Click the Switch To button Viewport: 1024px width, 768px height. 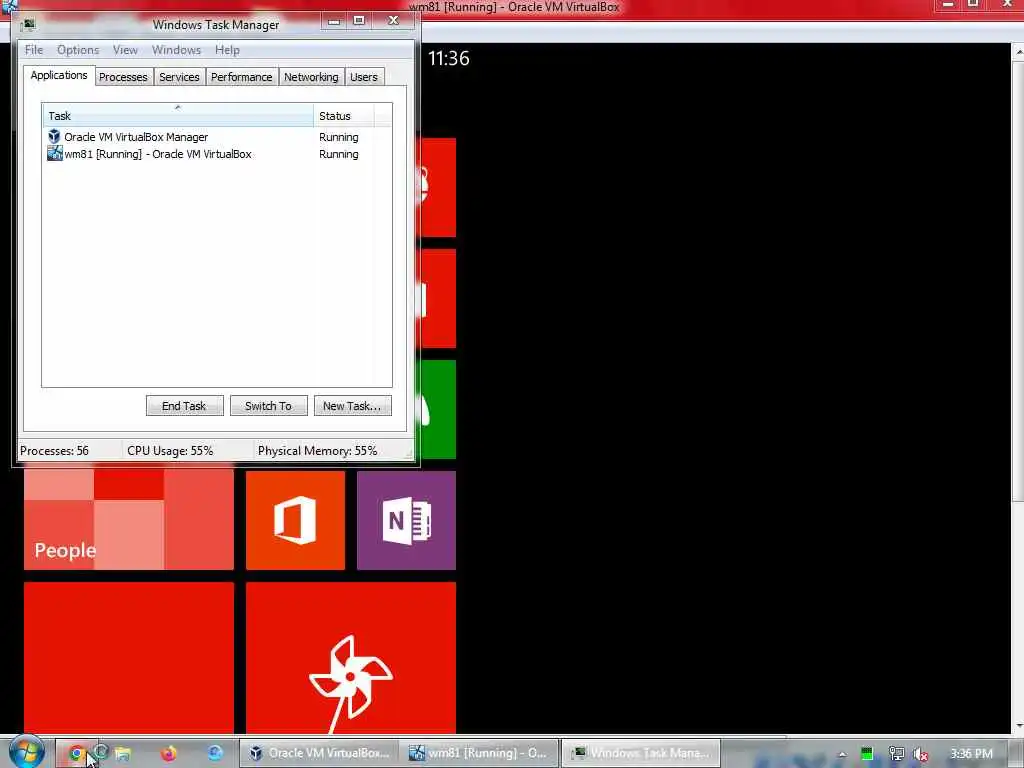point(268,406)
